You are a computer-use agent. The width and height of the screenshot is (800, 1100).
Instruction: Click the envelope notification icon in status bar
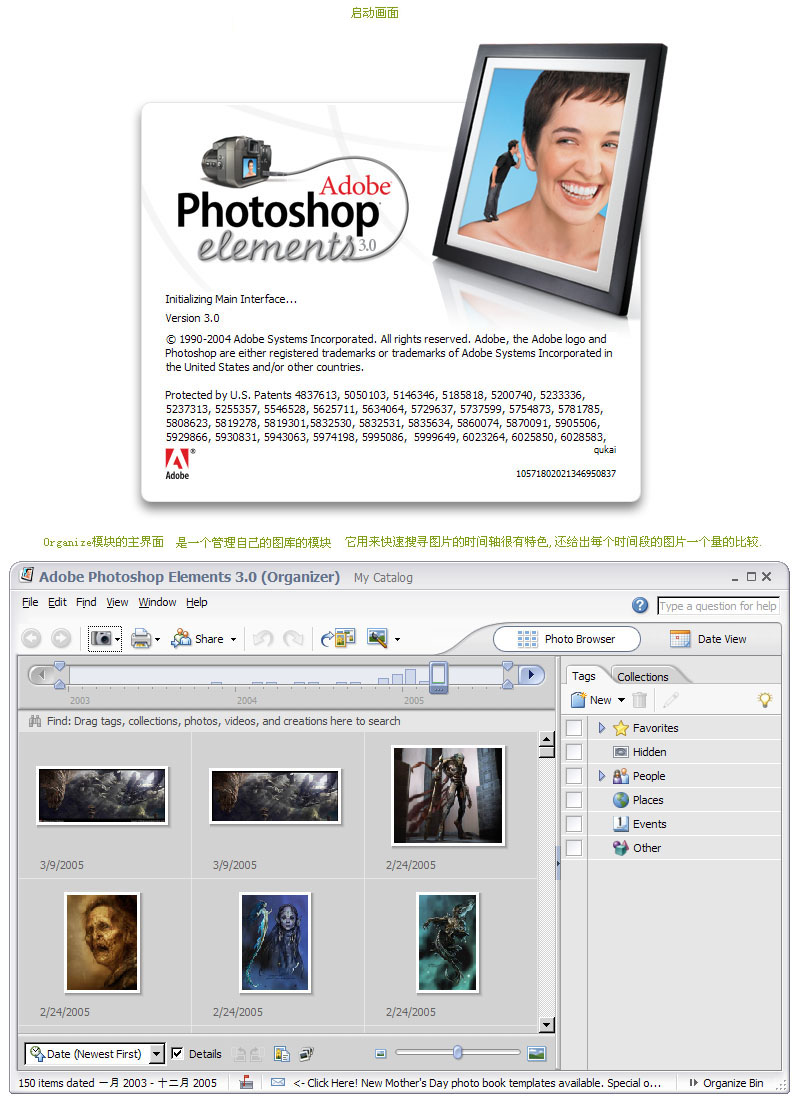pos(278,1082)
